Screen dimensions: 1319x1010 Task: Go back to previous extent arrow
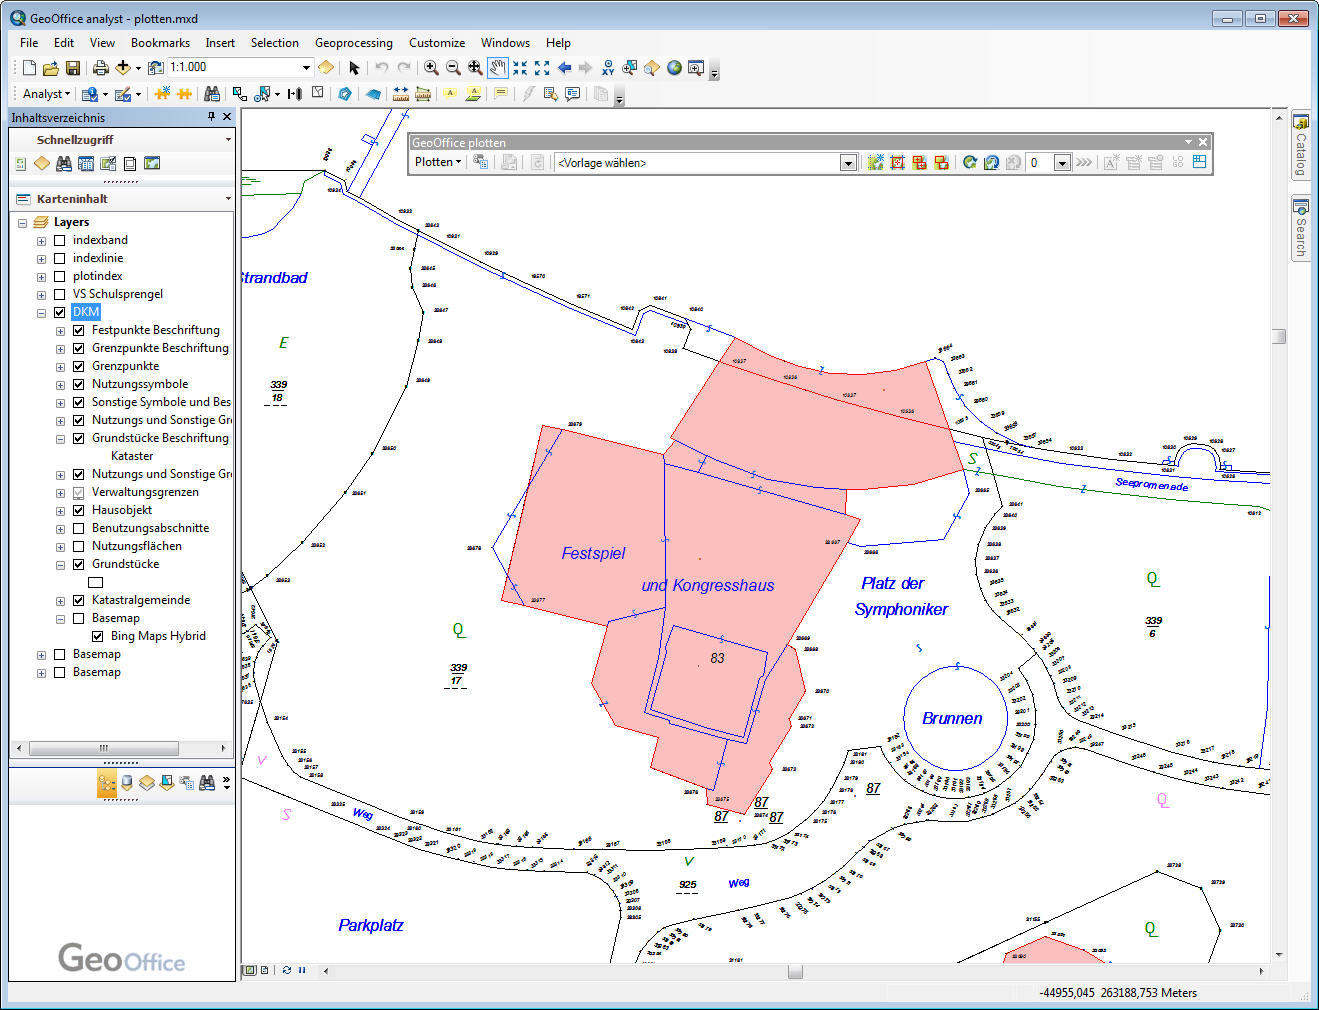(564, 68)
